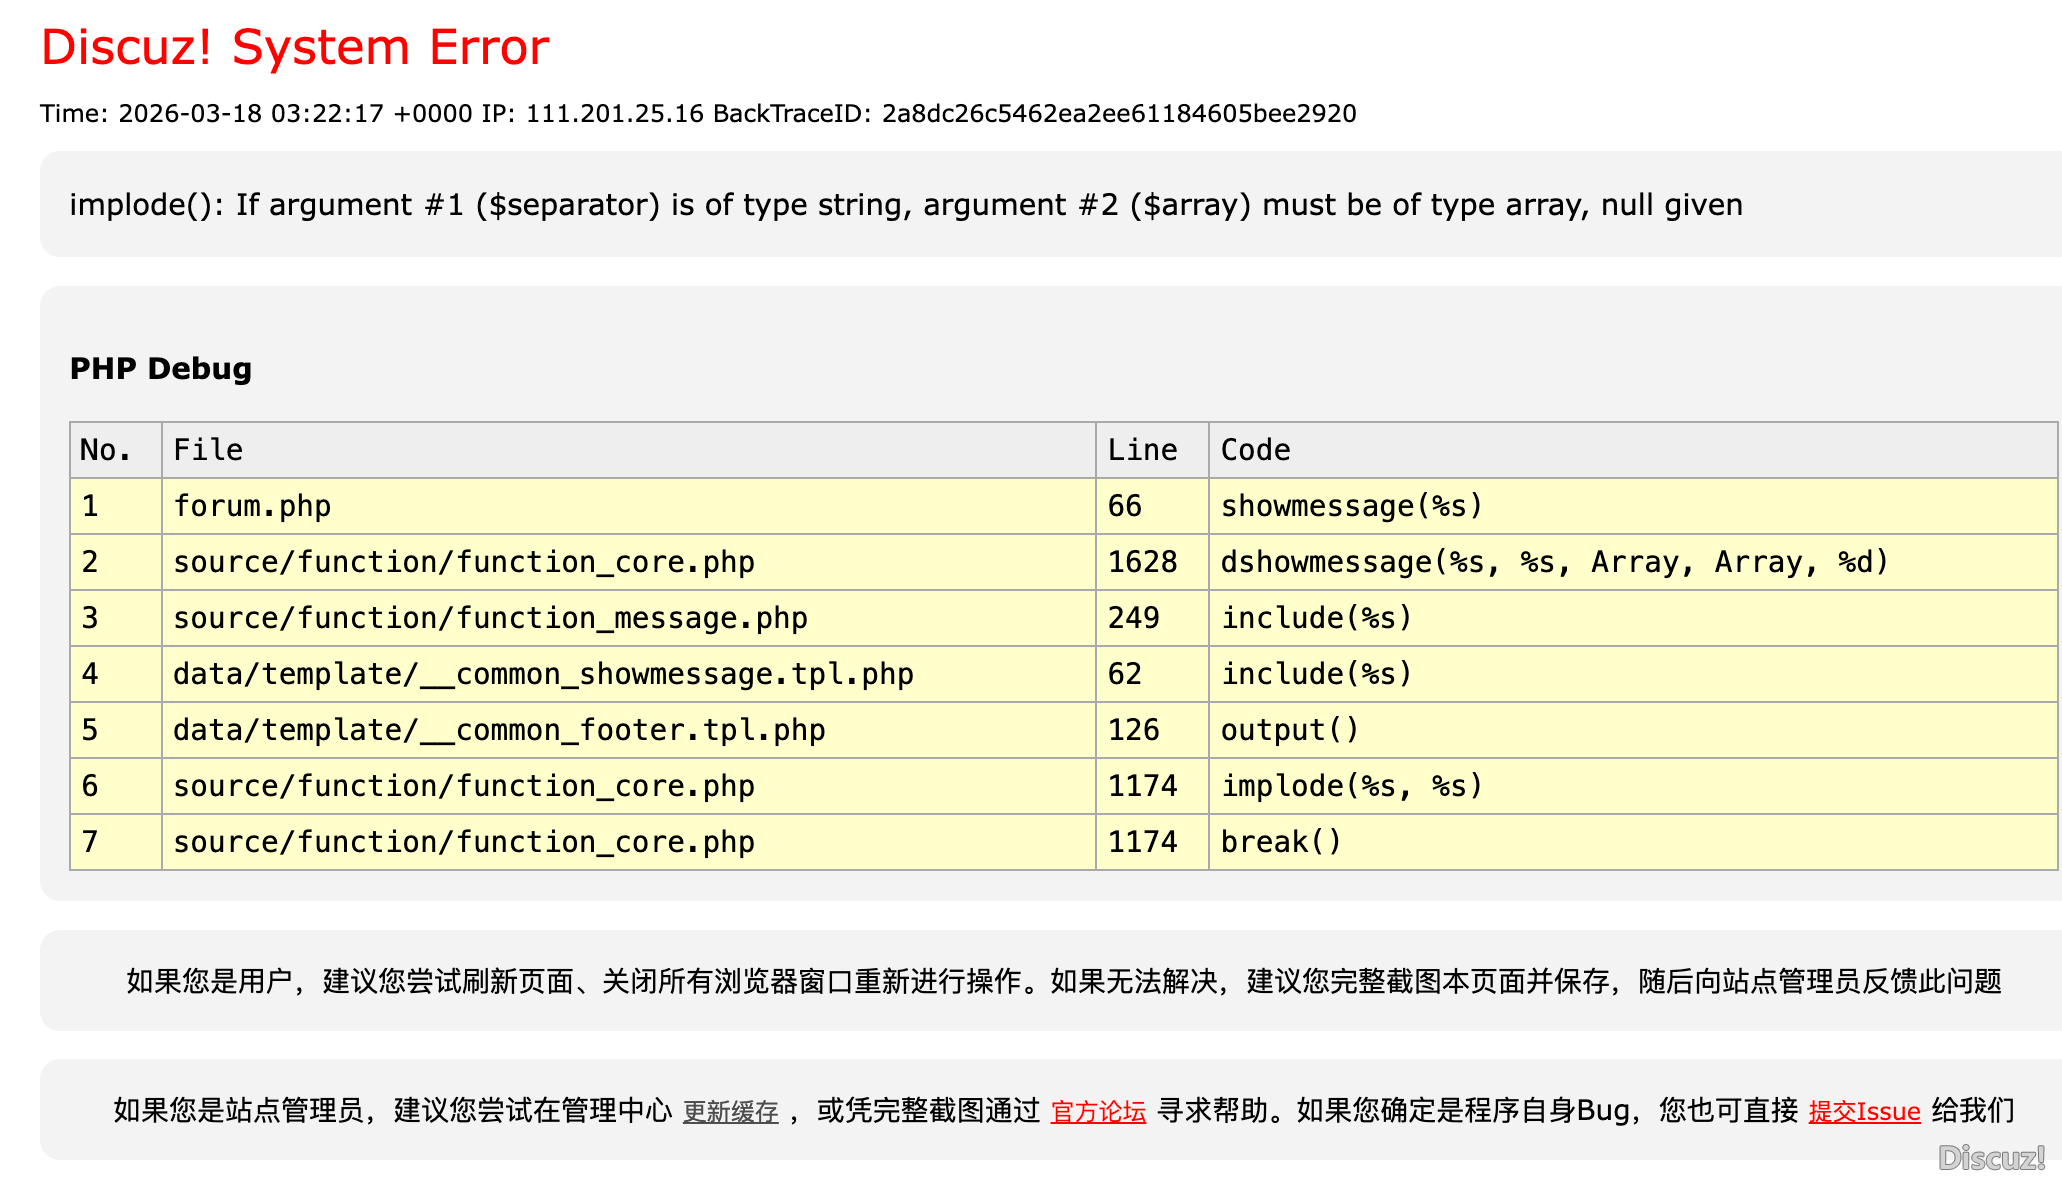Click the BackTraceID hash value
Screen dimensions: 2062x1182
(1118, 113)
